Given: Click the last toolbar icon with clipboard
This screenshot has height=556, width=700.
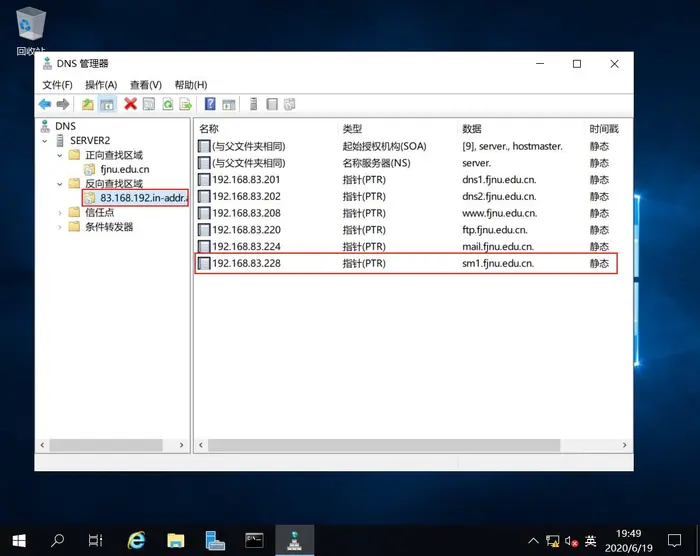Looking at the screenshot, I should [290, 104].
